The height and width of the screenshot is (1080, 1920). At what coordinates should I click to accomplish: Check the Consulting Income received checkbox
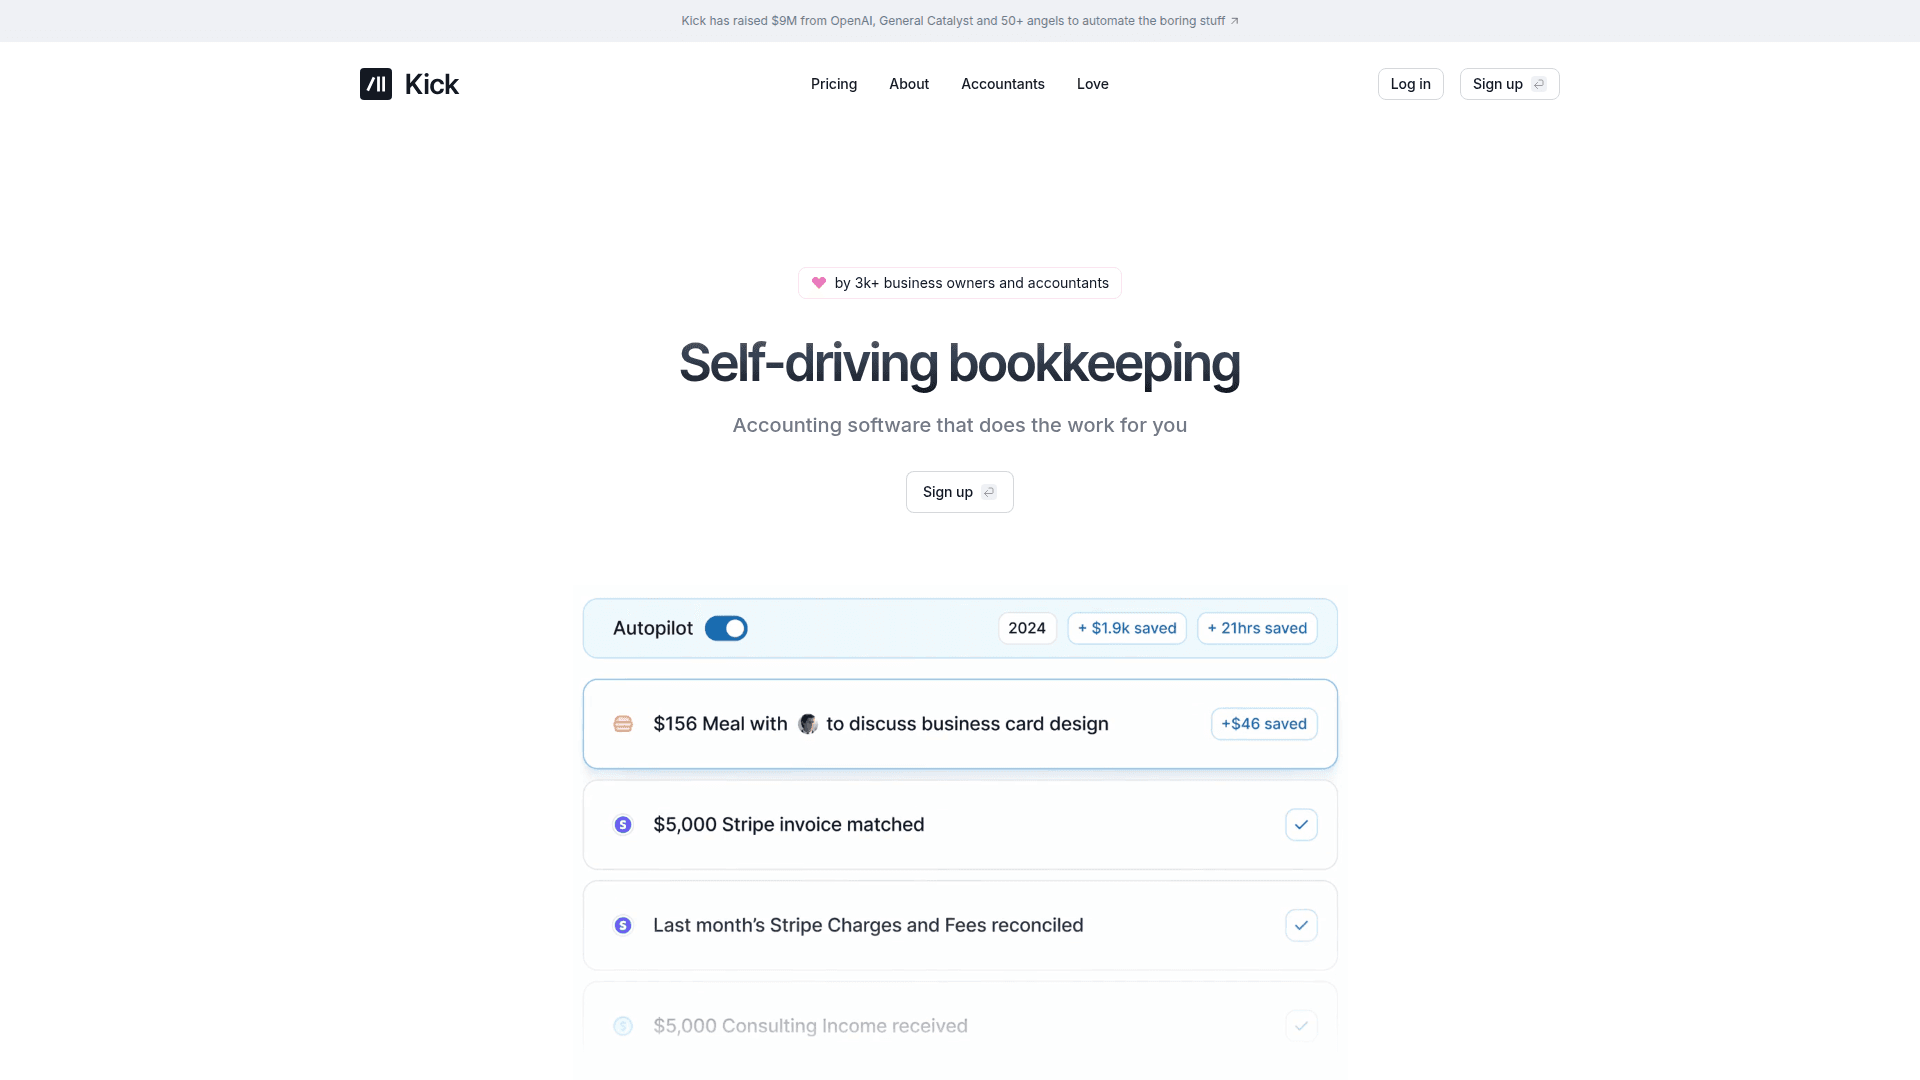[x=1301, y=1026]
